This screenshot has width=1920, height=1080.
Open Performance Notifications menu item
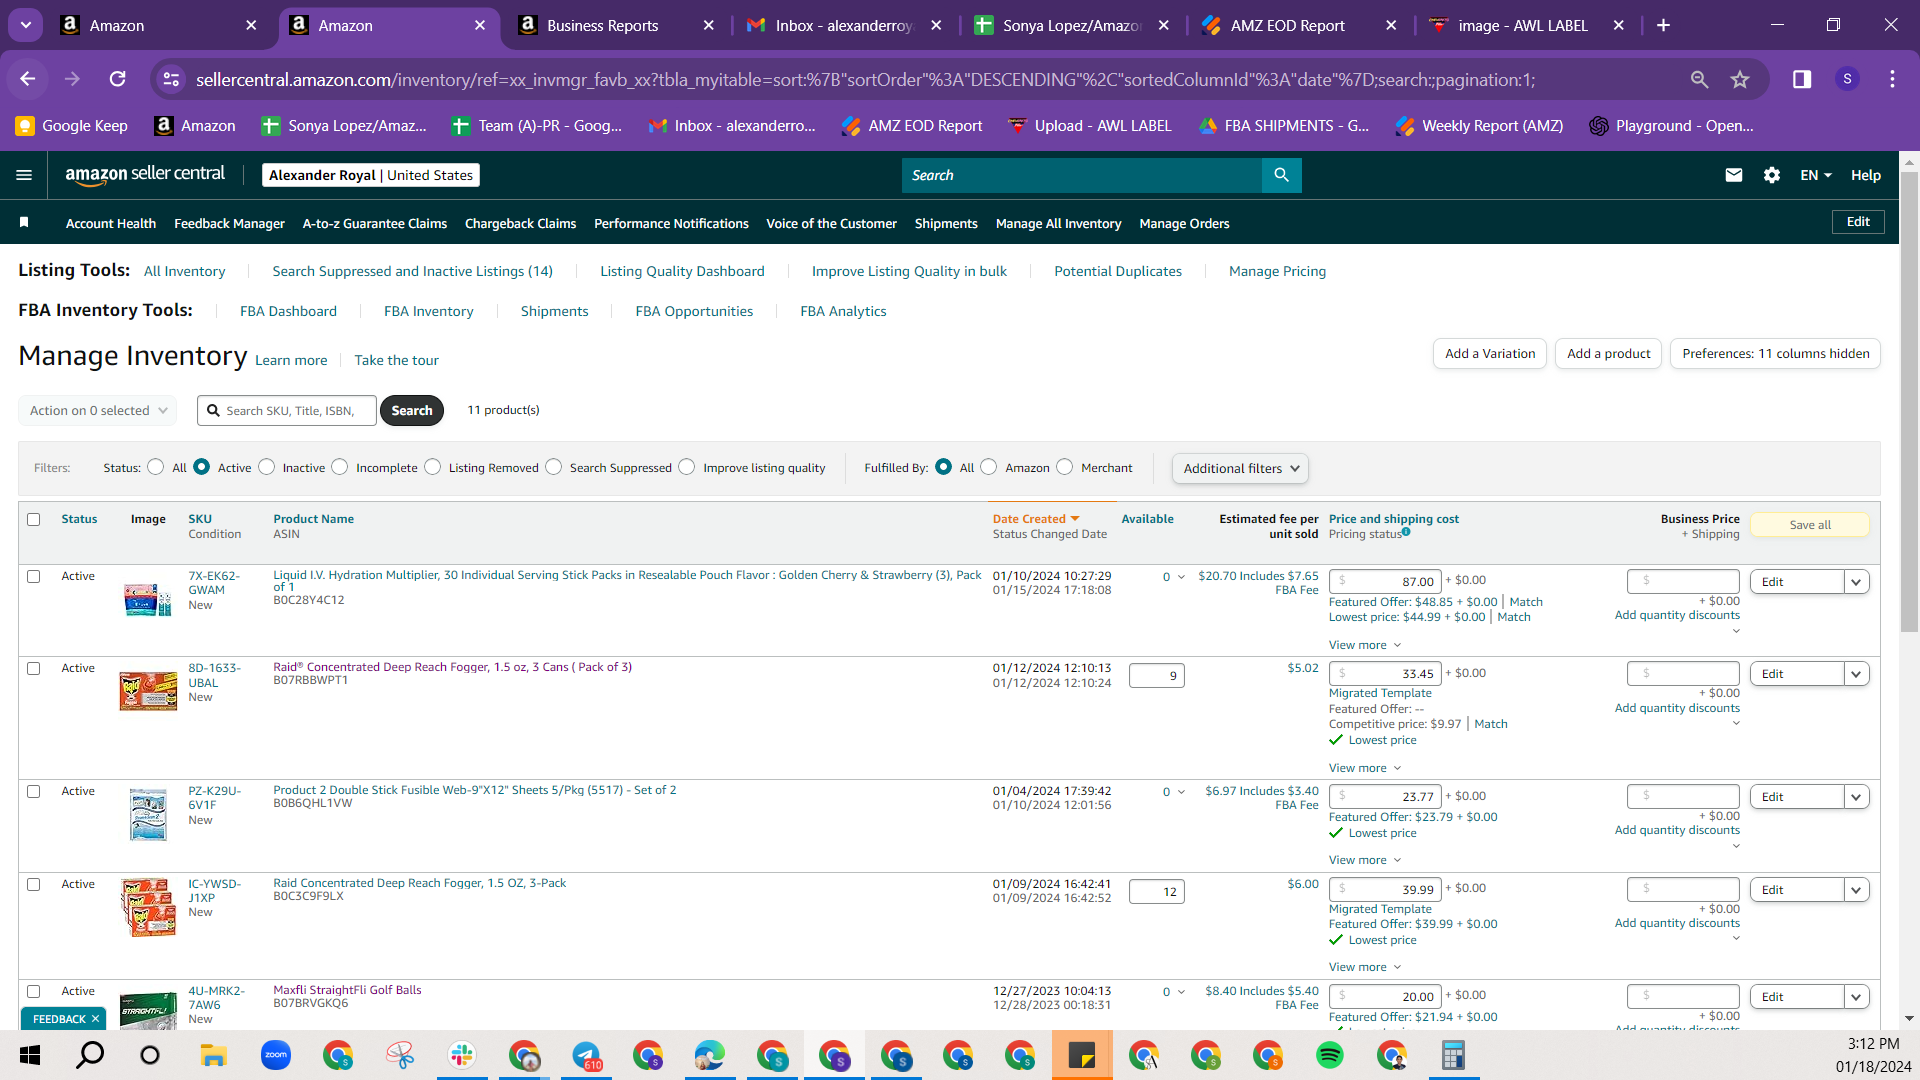[x=671, y=223]
